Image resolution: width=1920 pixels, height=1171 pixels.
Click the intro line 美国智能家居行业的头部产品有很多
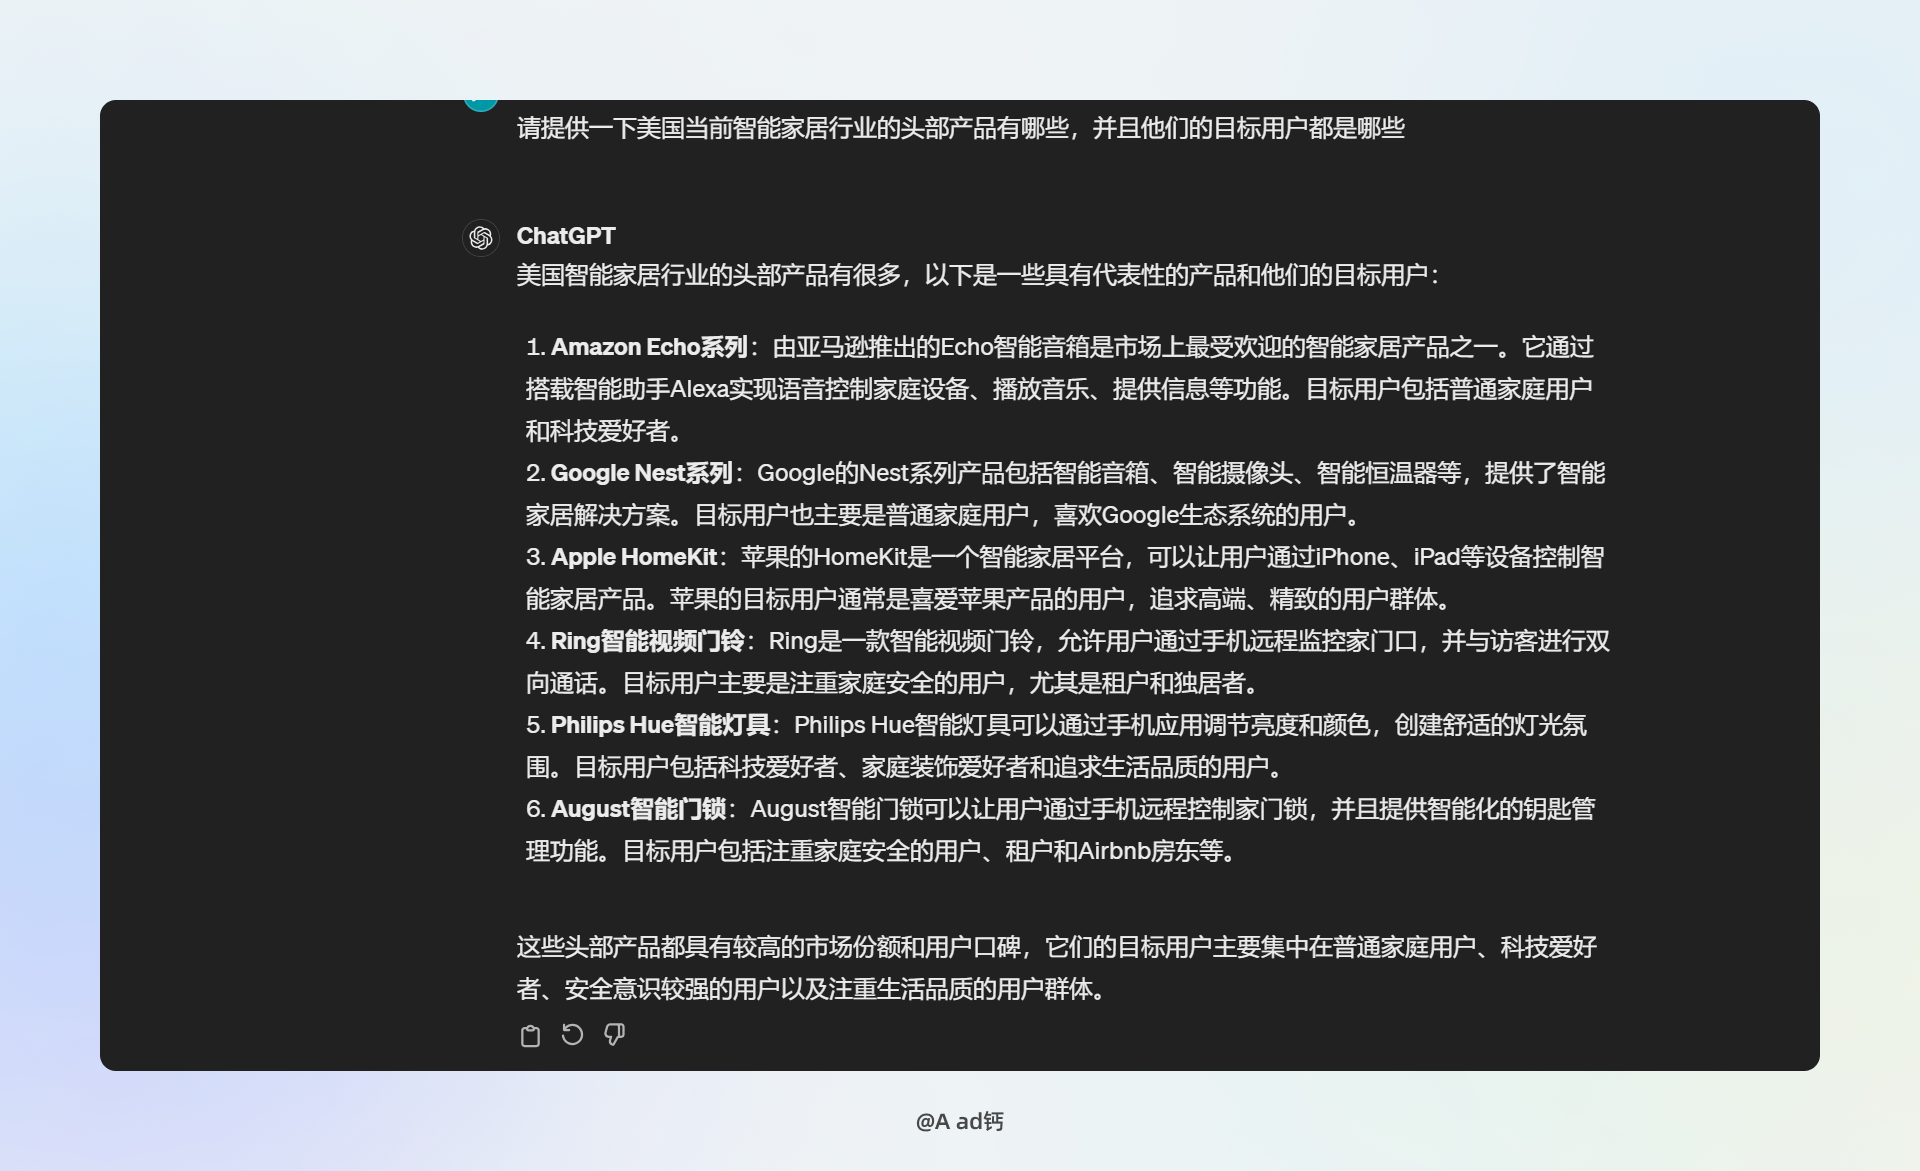pos(977,275)
